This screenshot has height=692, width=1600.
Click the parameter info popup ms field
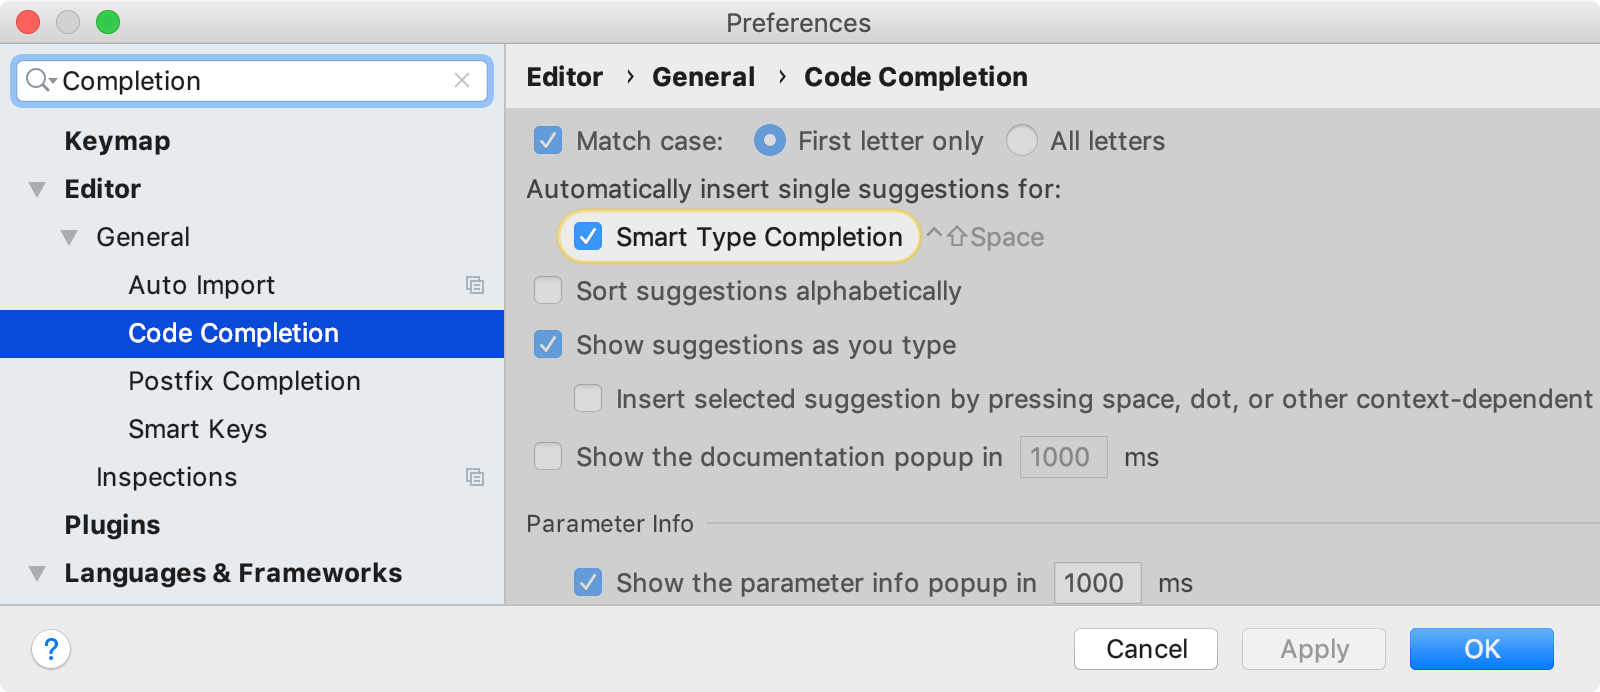(x=1096, y=583)
